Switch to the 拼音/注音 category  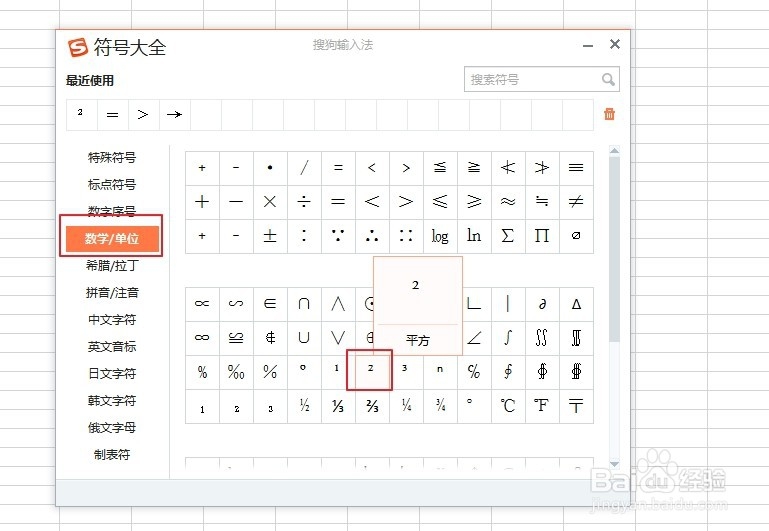[112, 293]
